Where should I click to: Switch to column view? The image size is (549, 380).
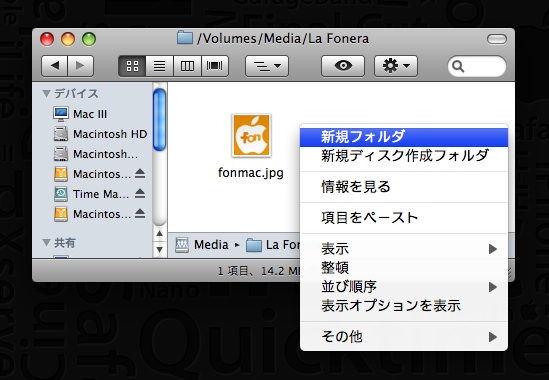click(x=187, y=65)
